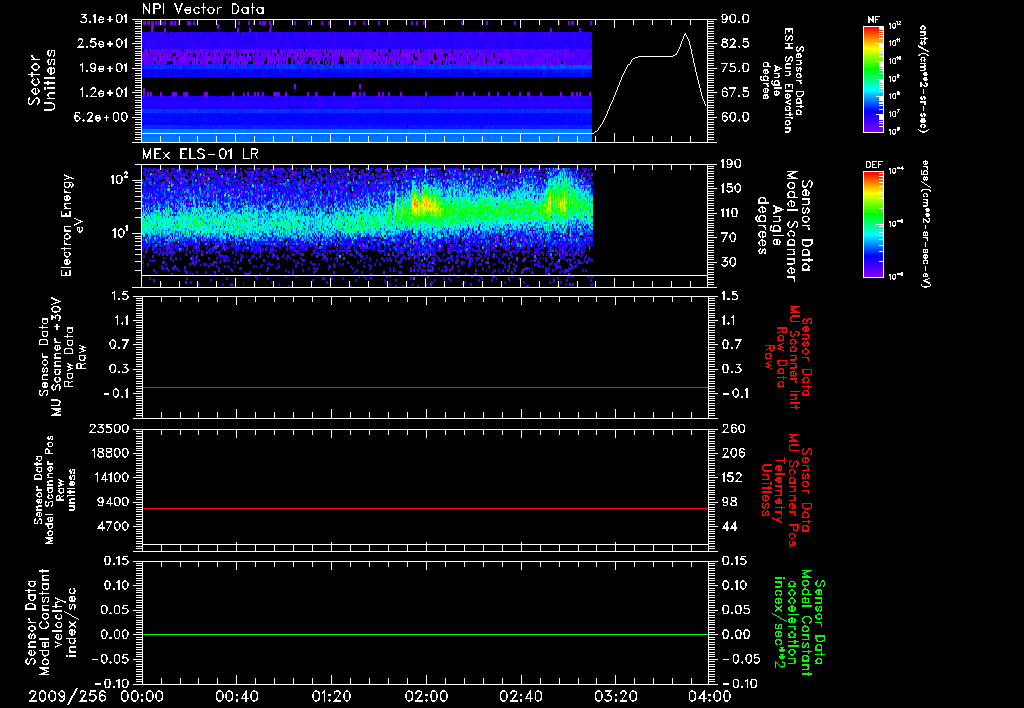Click the '98' telemetry tick value
Viewport: 1024px width, 708px height.
(729, 502)
